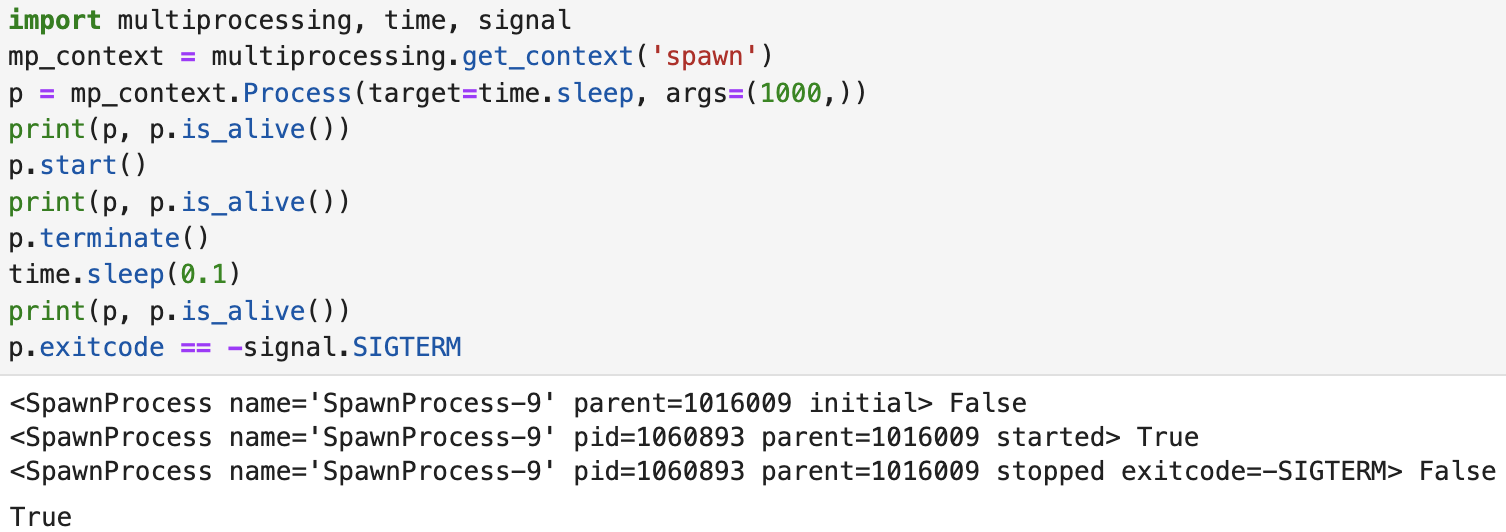The width and height of the screenshot is (1506, 532).
Task: Click 'signal' in the import statement
Action: pos(523,20)
